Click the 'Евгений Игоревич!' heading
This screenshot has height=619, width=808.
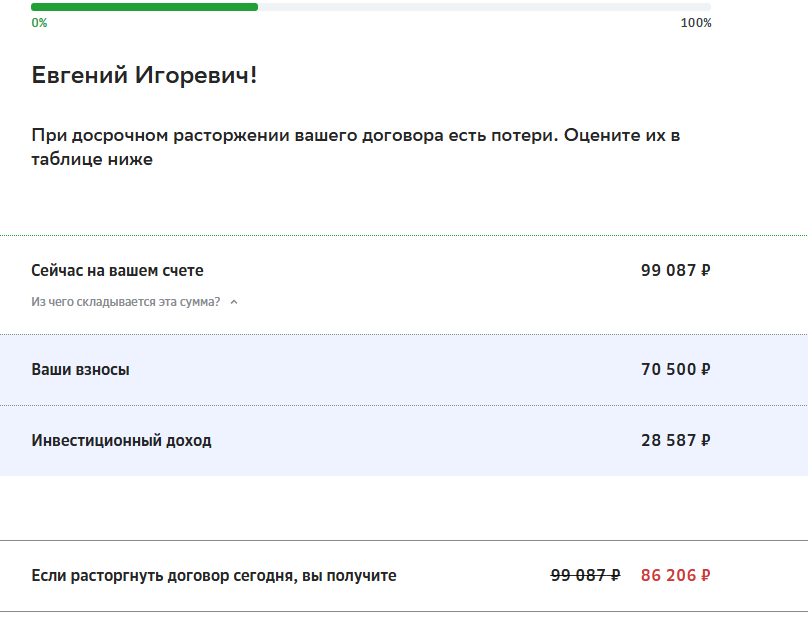144,75
